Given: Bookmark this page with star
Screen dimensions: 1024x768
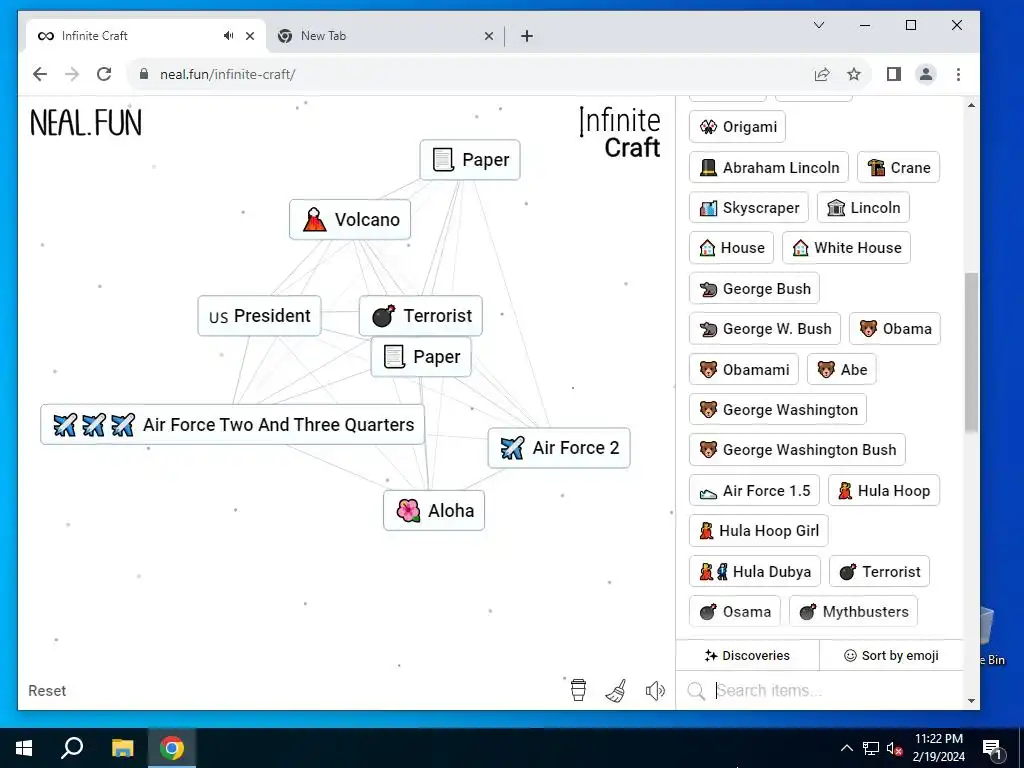Looking at the screenshot, I should point(854,74).
